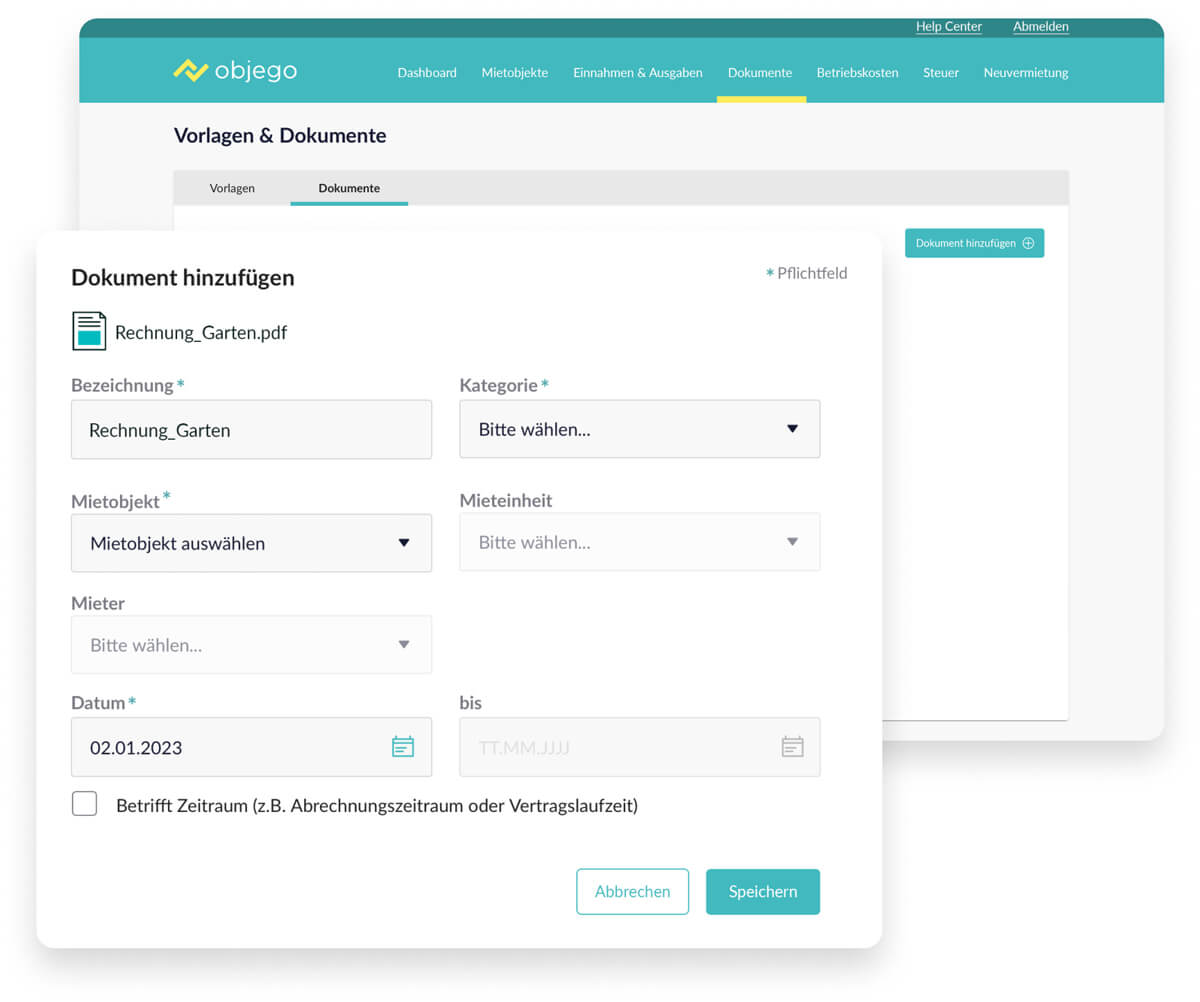Click the objego logo icon
1200x1002 pixels.
coord(190,70)
